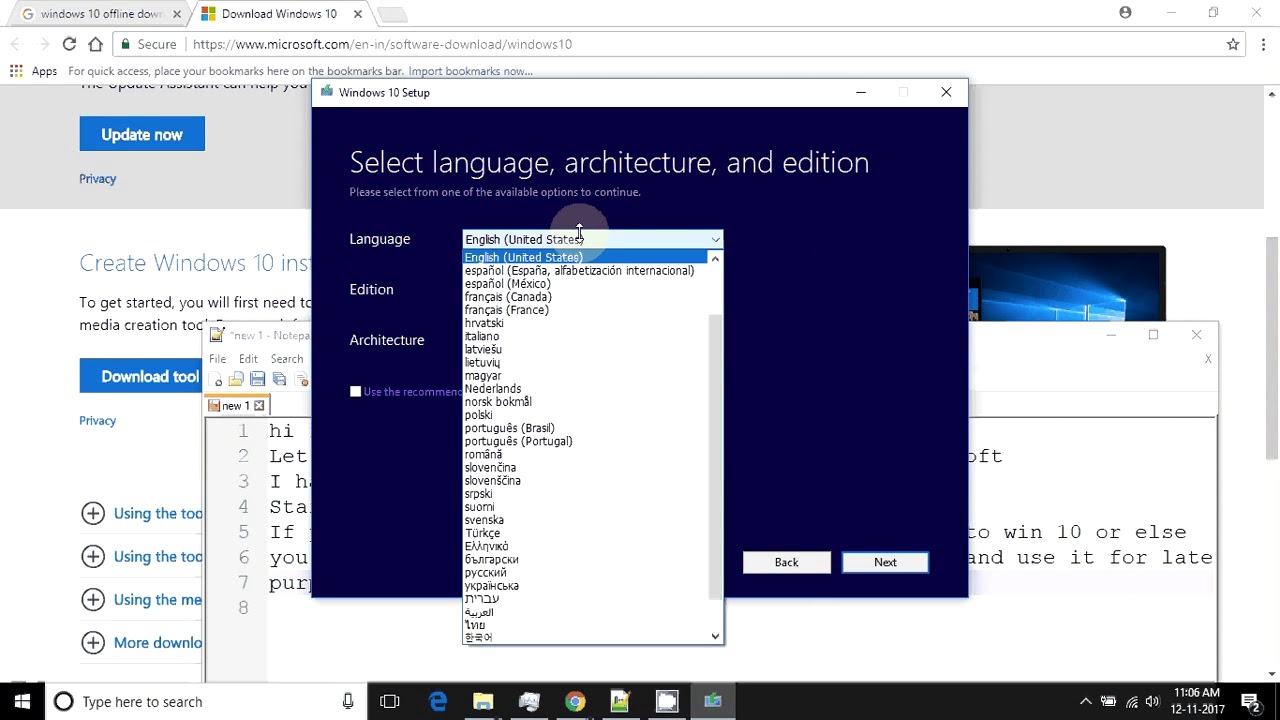The height and width of the screenshot is (720, 1280).
Task: Click the 'Type here to search' taskbar box
Action: coord(205,701)
